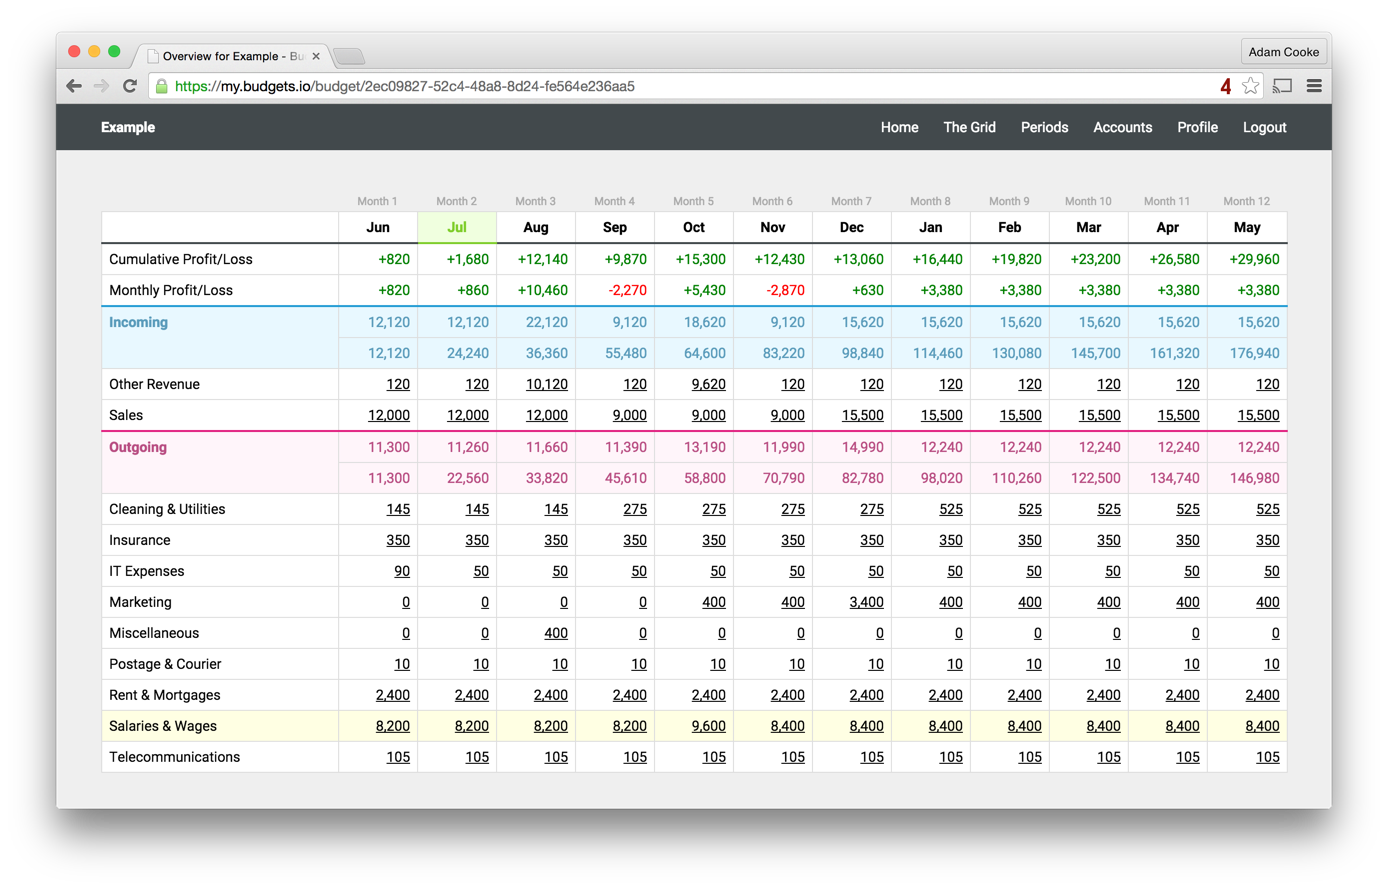Click the +10,460 monthly profit for Aug
Screen dimensions: 1388x889
coord(542,290)
